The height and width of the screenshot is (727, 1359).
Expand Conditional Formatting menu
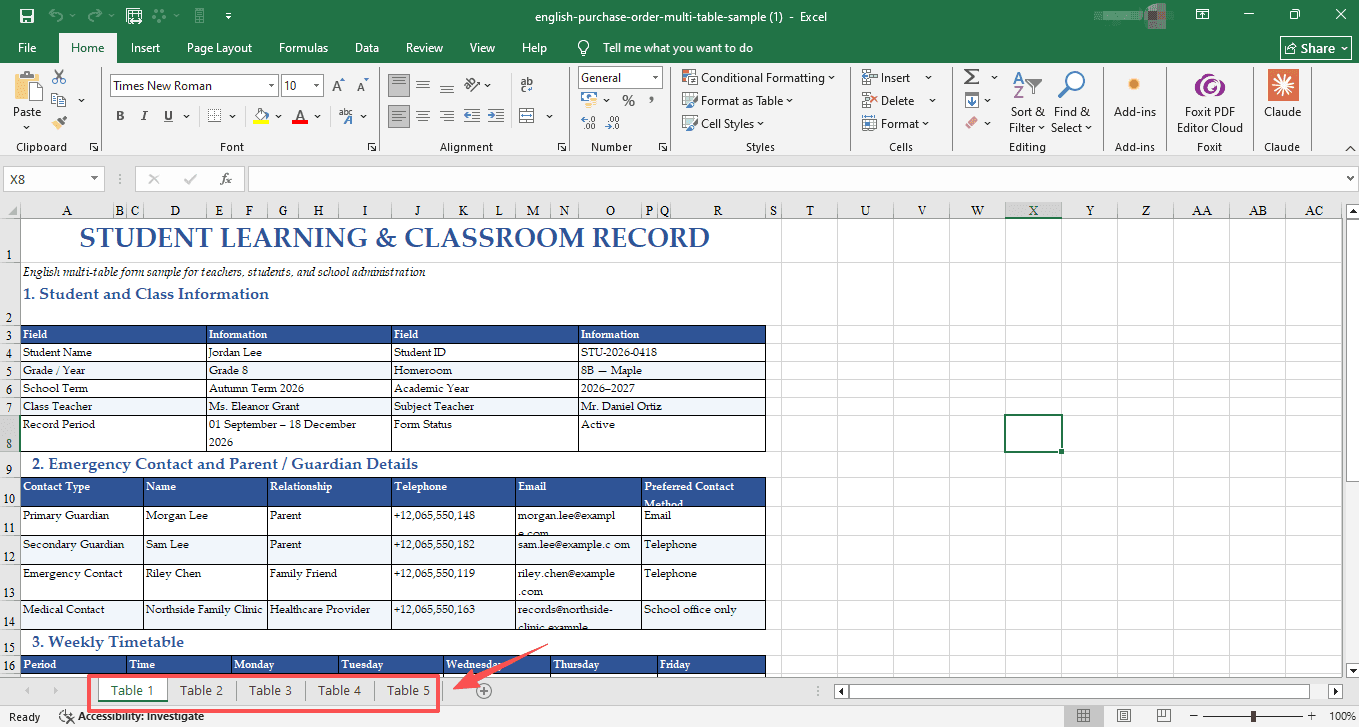point(759,77)
